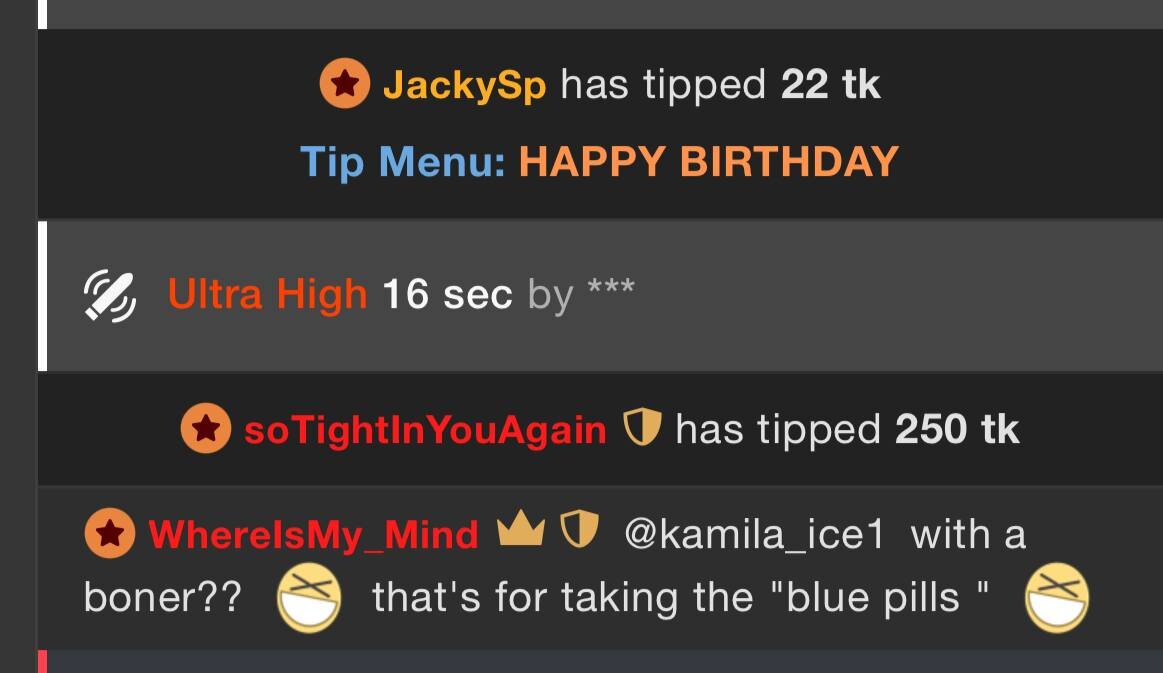Screen dimensions: 1163x673
Task: Open the Tip Menu label
Action: click(403, 162)
